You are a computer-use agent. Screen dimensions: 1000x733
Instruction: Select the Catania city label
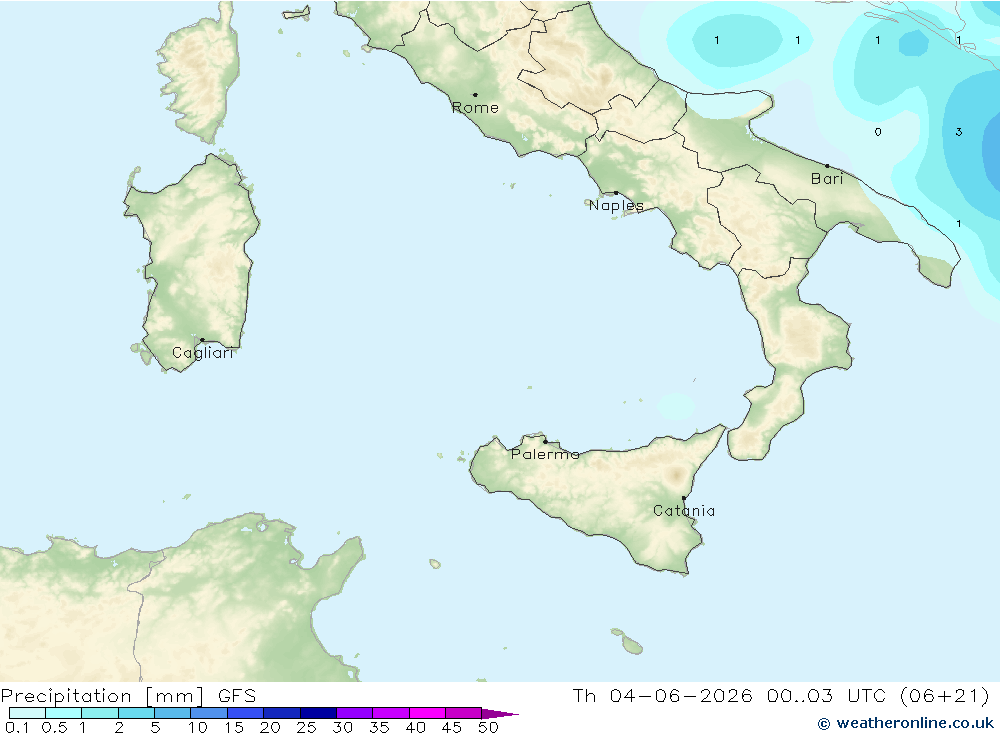coord(684,510)
